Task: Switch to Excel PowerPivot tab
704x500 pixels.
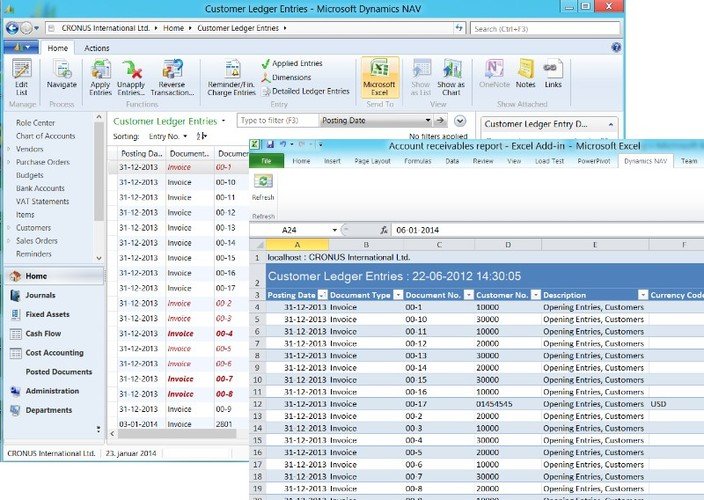Action: coord(594,161)
